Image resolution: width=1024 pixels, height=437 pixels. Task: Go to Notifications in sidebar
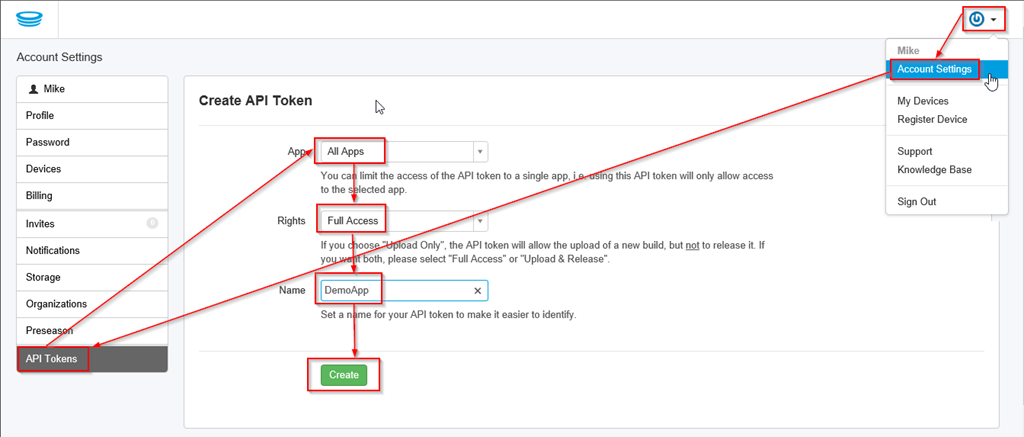53,250
